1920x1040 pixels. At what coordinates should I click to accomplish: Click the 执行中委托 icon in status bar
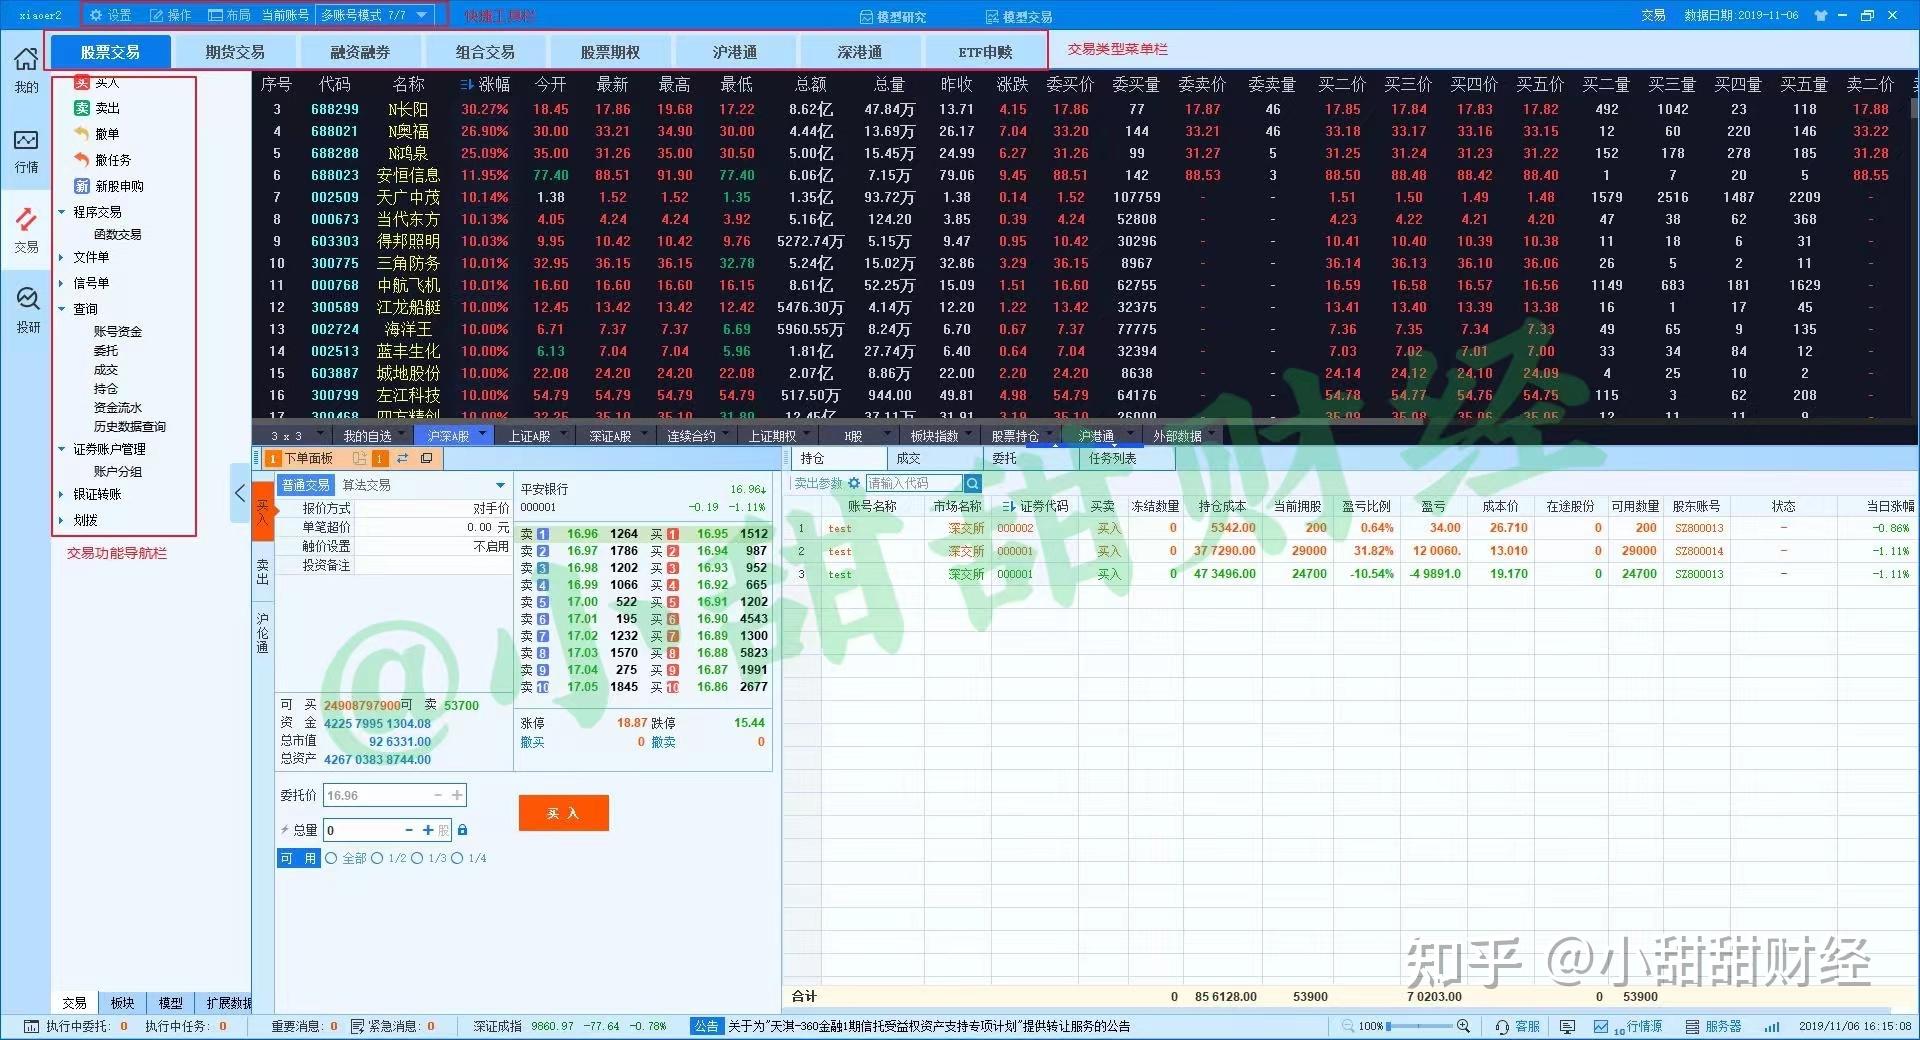click(x=31, y=1026)
